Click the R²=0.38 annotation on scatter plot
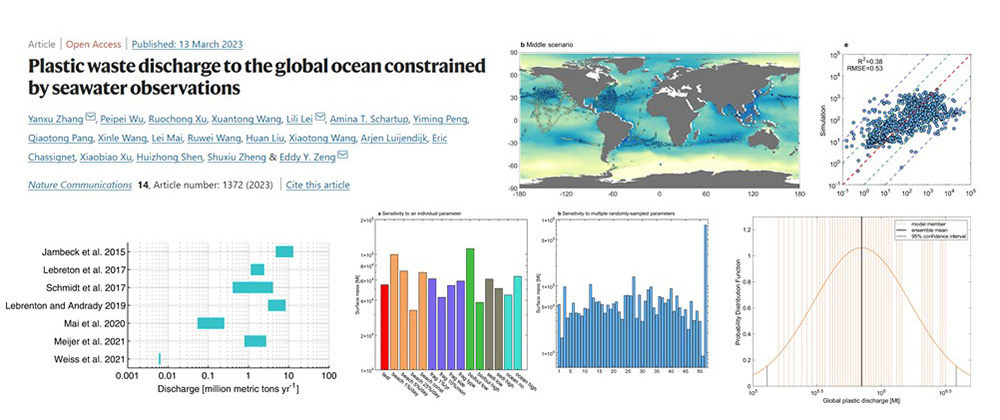 [871, 62]
